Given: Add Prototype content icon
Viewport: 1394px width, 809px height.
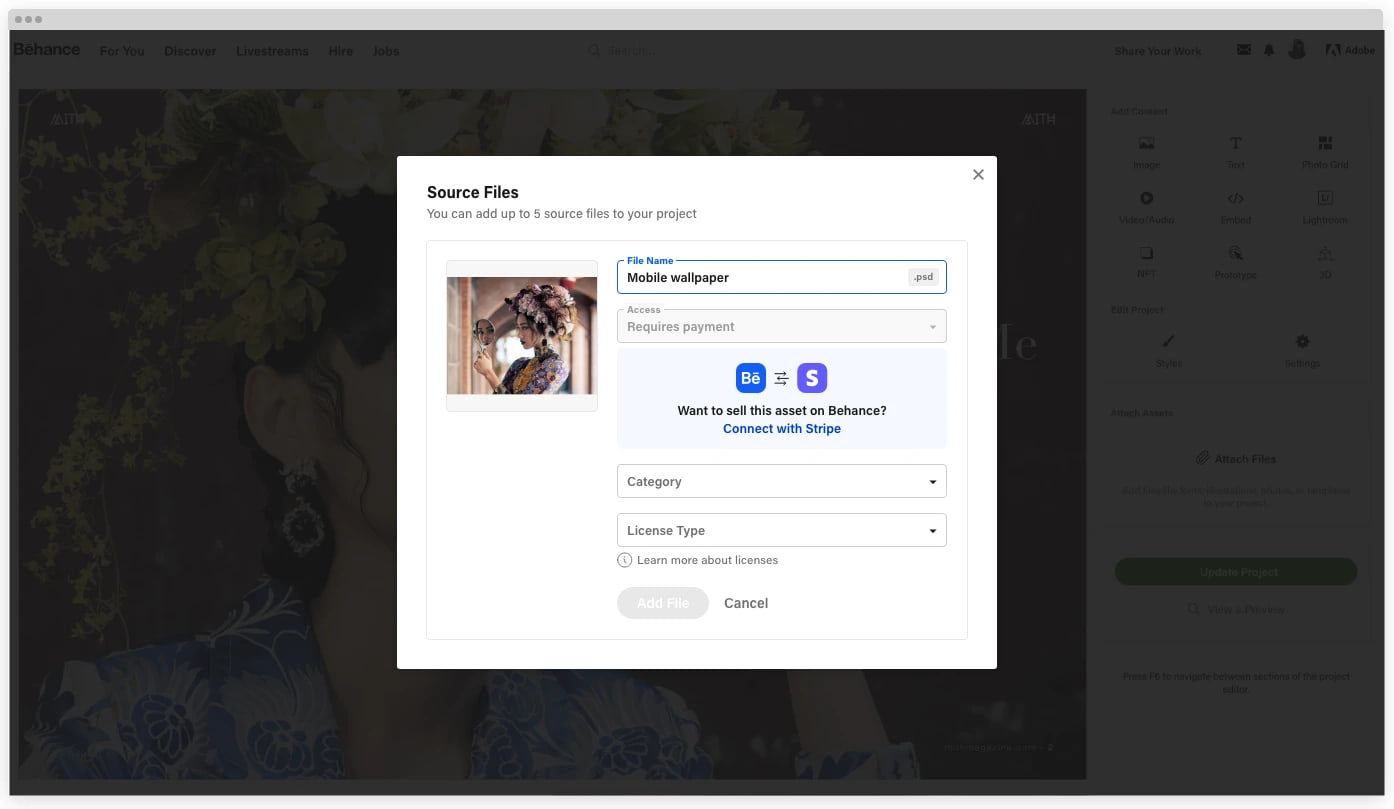Looking at the screenshot, I should click(x=1236, y=254).
